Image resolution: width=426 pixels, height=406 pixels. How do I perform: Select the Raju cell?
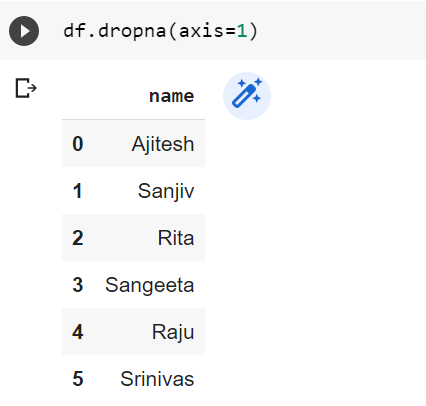[x=173, y=332]
